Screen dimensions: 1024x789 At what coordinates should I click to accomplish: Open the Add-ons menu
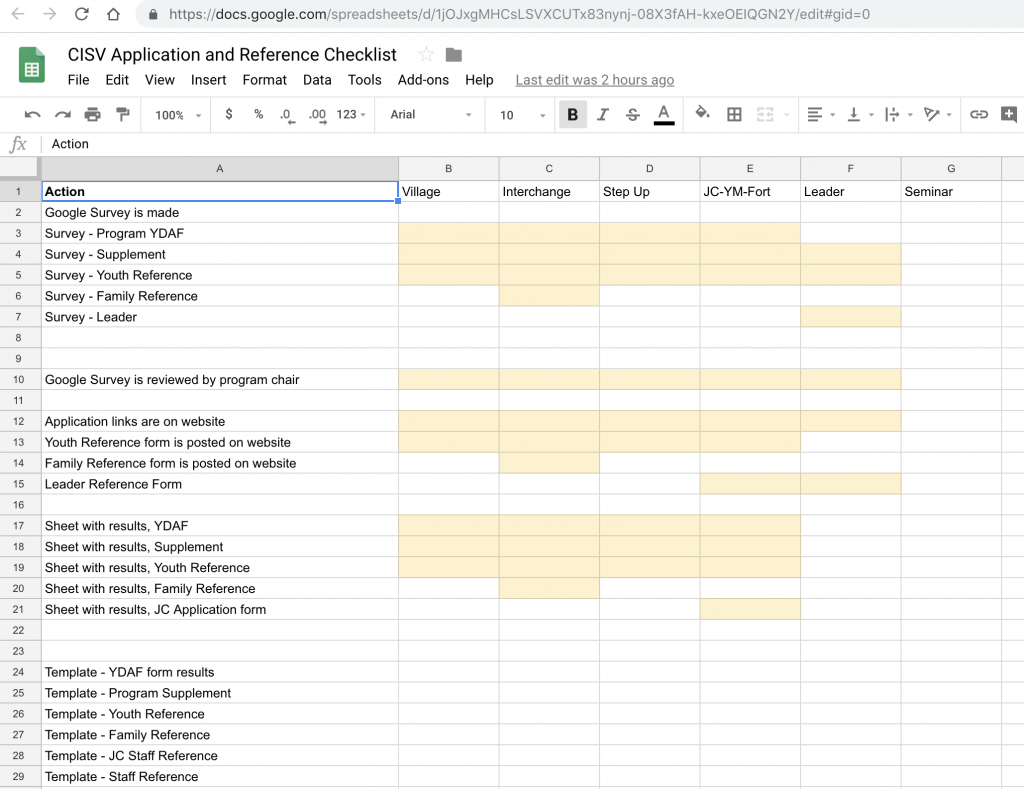(423, 79)
